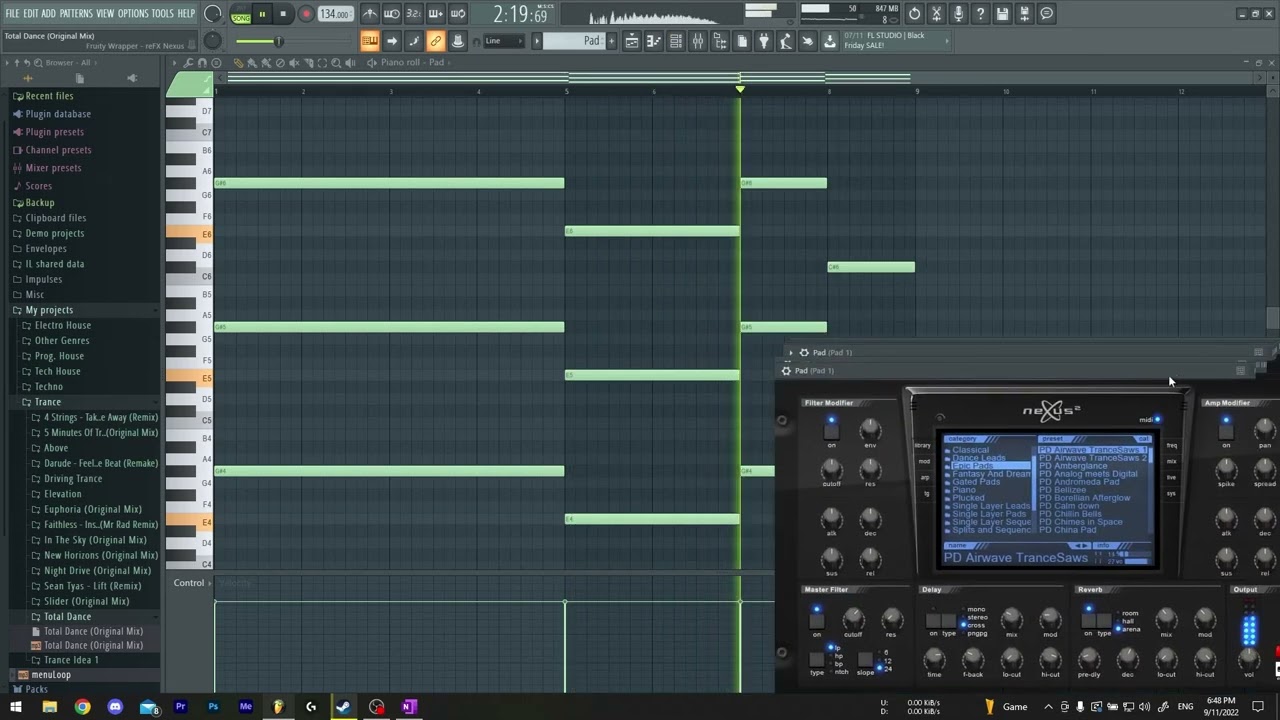Collapse the Trance folder
The image size is (1280, 720).
pos(47,402)
